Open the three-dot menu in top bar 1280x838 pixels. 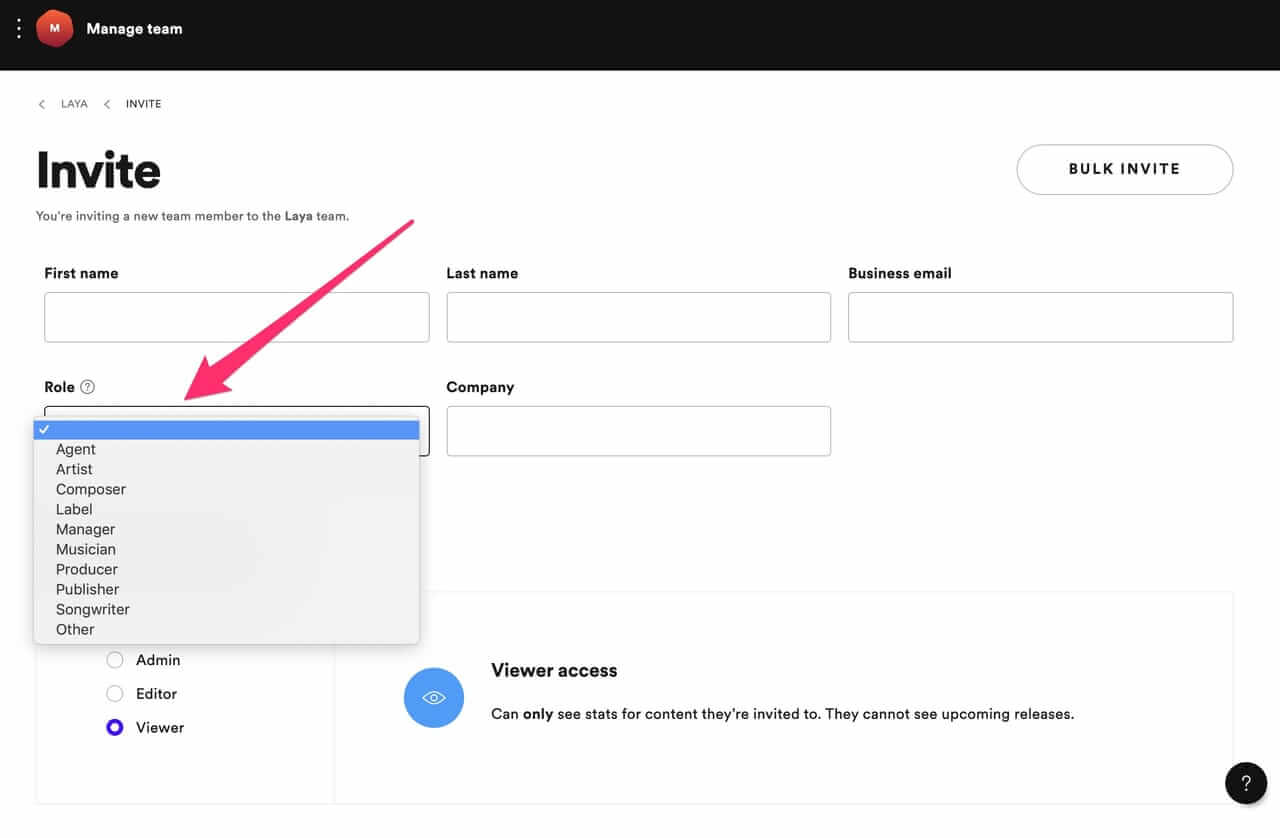point(18,29)
